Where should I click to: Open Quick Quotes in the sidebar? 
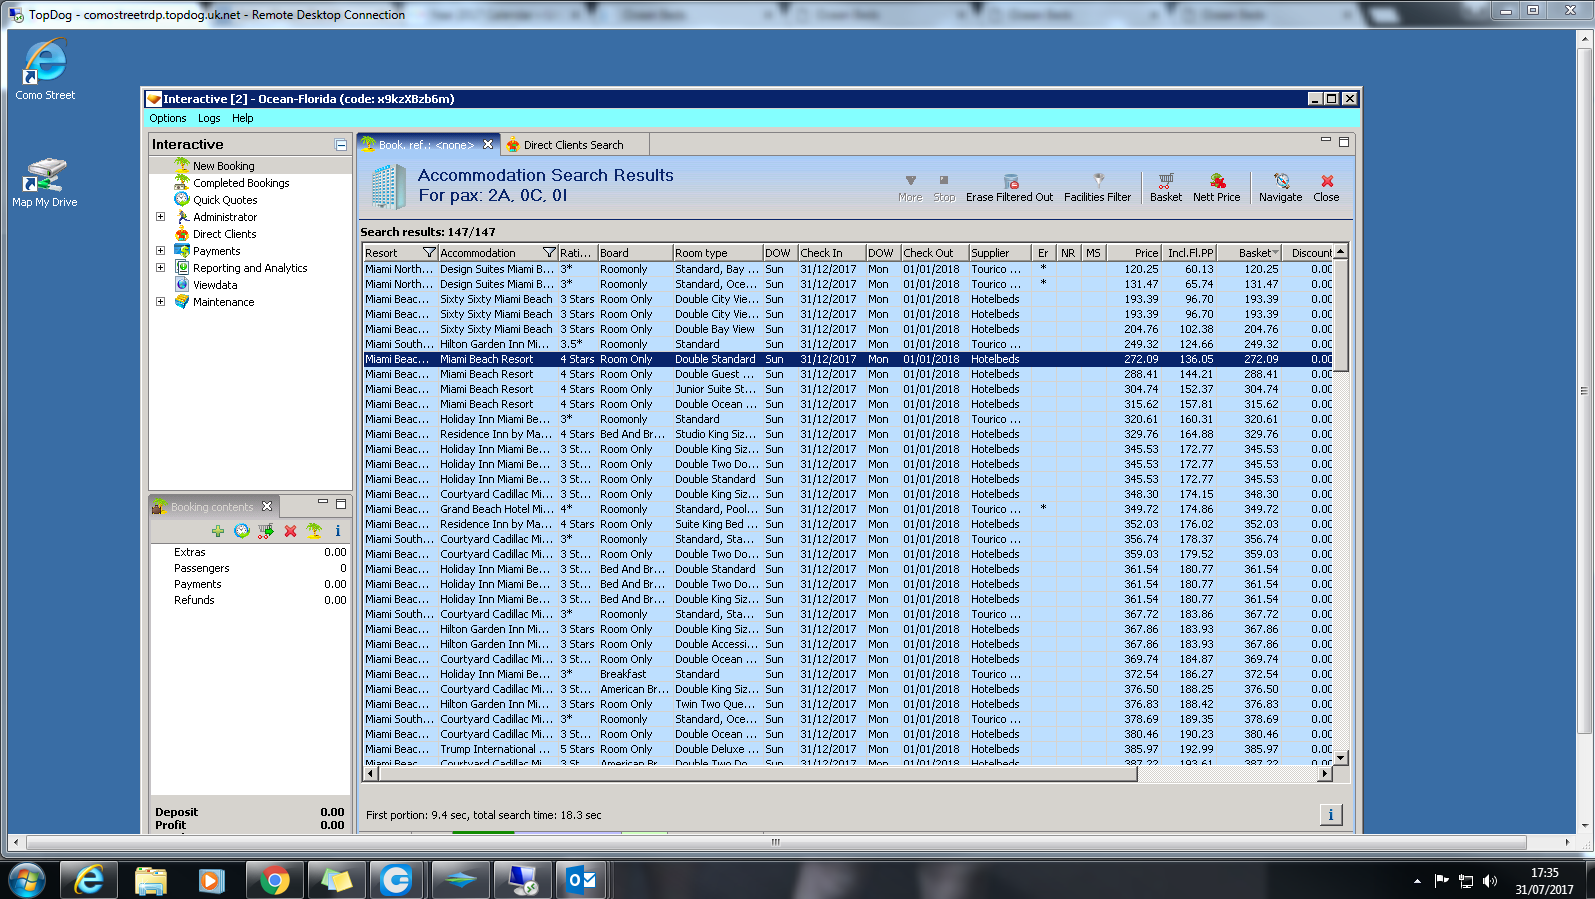225,200
